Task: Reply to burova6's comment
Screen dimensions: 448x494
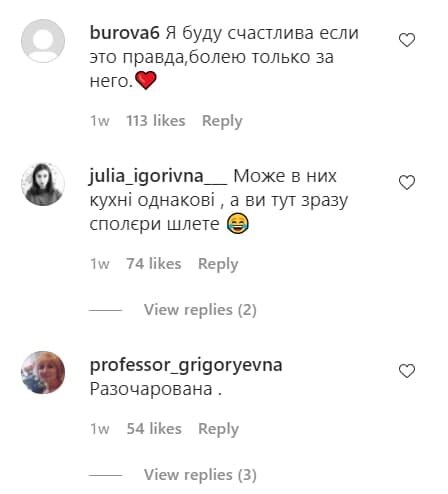Action: point(222,121)
